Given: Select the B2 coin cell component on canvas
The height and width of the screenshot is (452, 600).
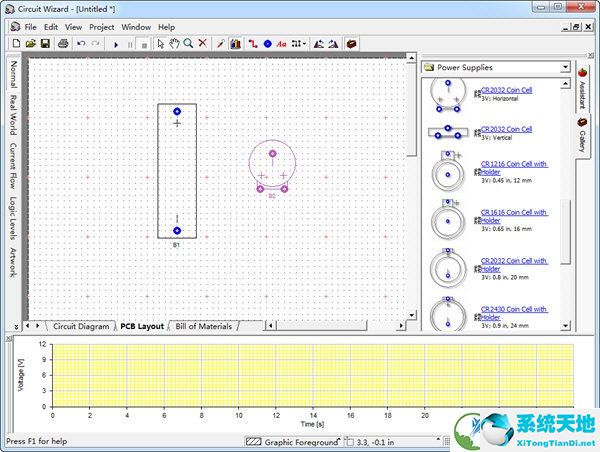Looking at the screenshot, I should pos(272,166).
